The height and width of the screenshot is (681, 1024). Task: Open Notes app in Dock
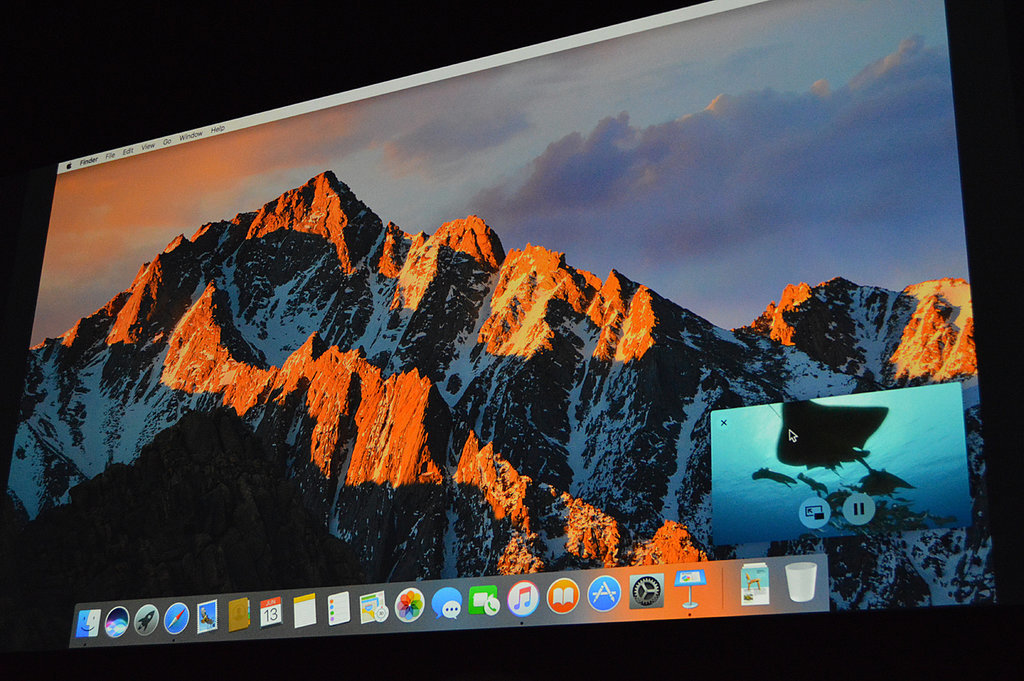click(304, 610)
